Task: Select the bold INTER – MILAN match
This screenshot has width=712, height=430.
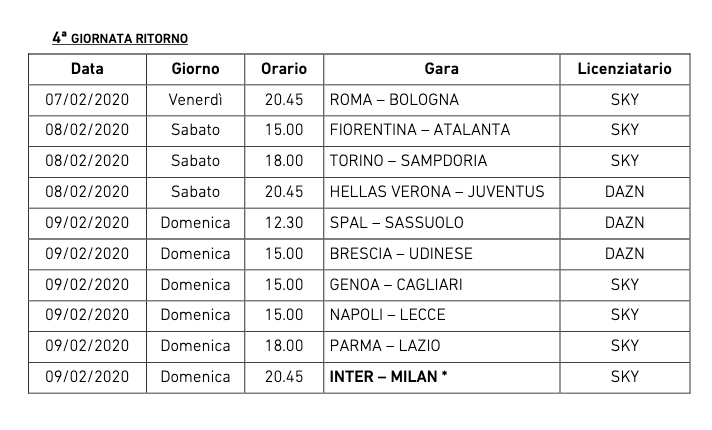Action: (387, 377)
